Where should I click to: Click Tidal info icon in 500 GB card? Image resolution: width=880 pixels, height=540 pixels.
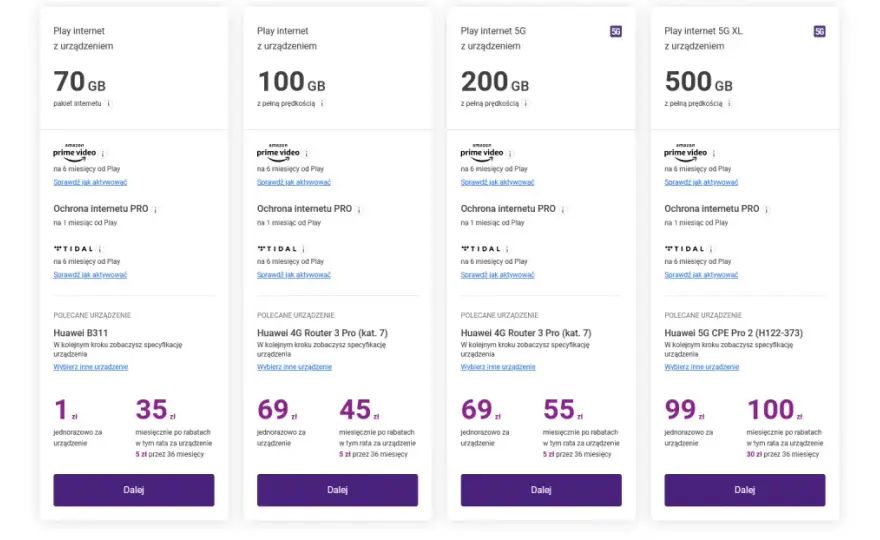click(x=712, y=249)
